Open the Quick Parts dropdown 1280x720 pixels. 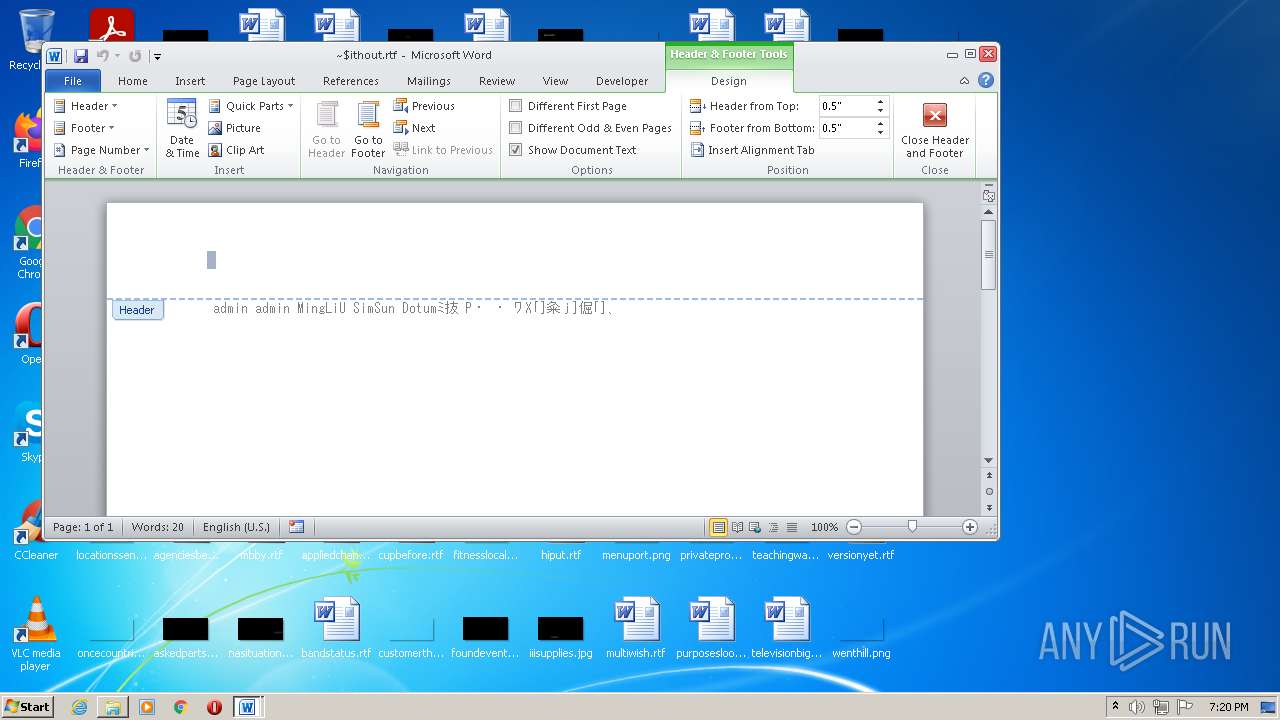coord(251,106)
